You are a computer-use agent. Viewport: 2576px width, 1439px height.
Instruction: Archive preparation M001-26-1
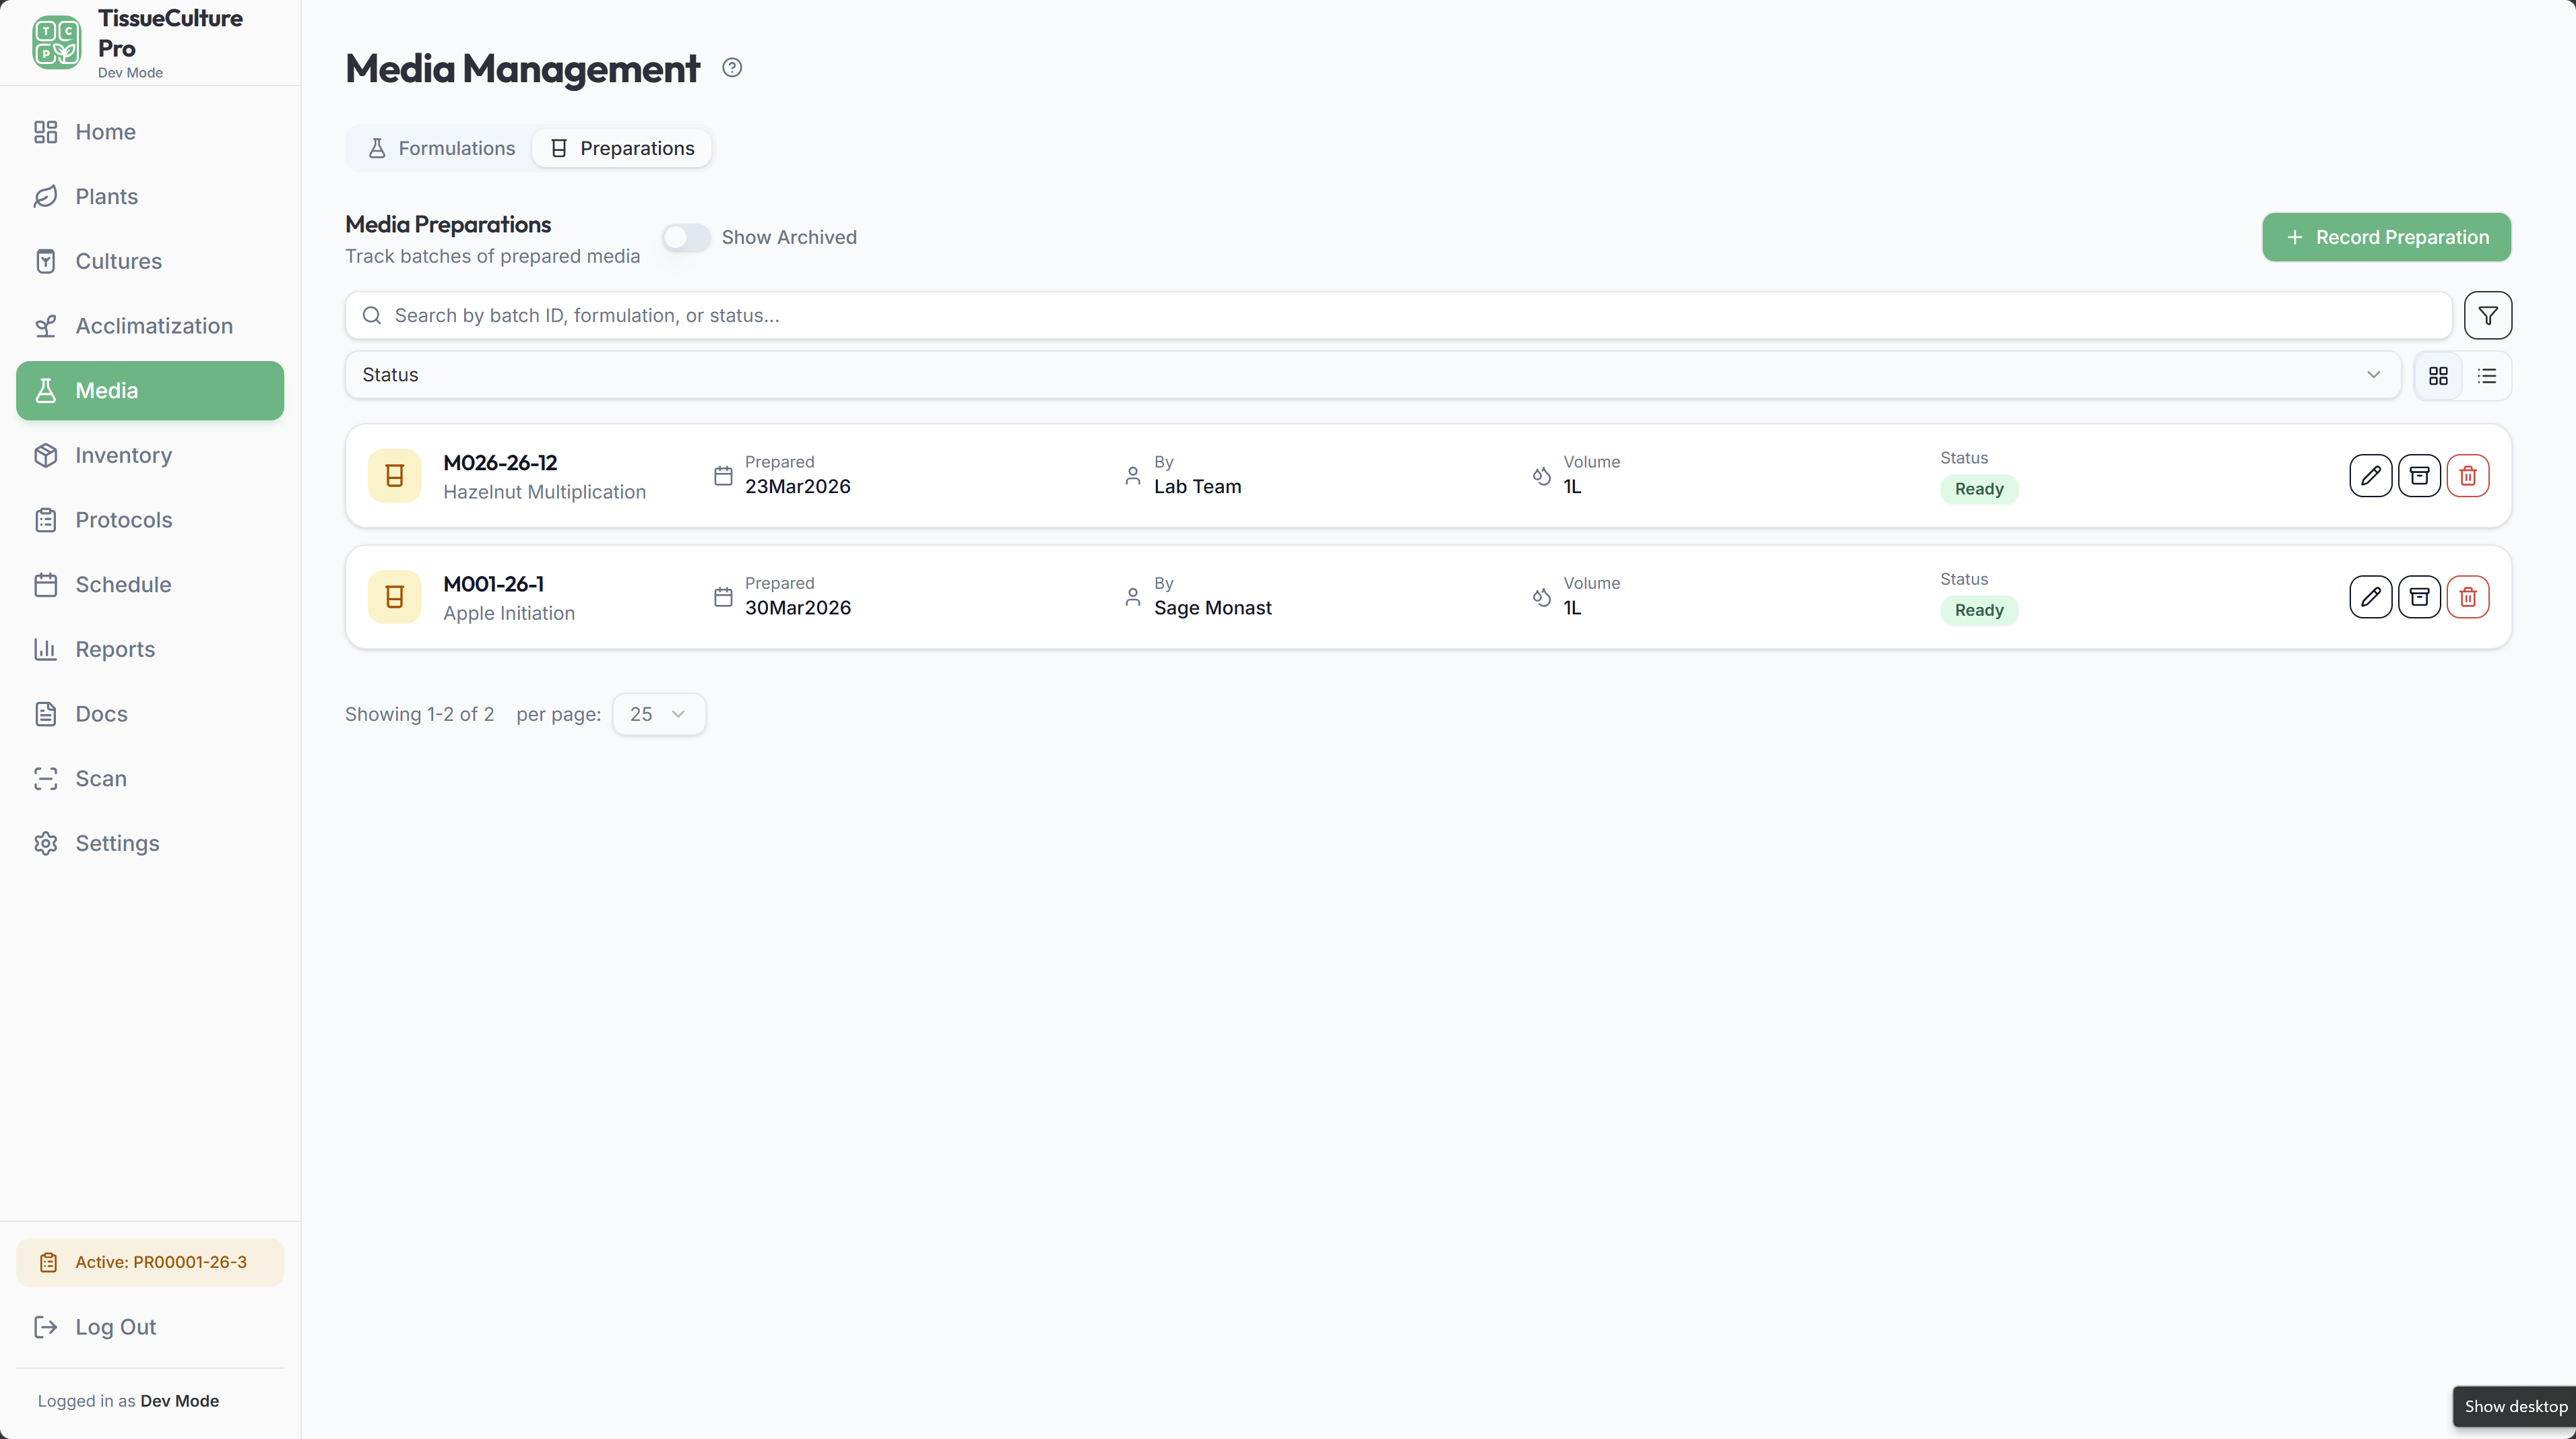pos(2419,597)
